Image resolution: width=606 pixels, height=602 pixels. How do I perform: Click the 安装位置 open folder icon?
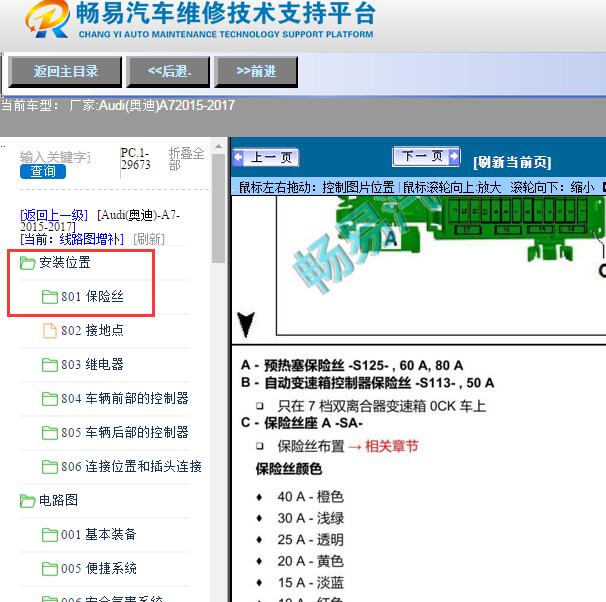(x=27, y=263)
